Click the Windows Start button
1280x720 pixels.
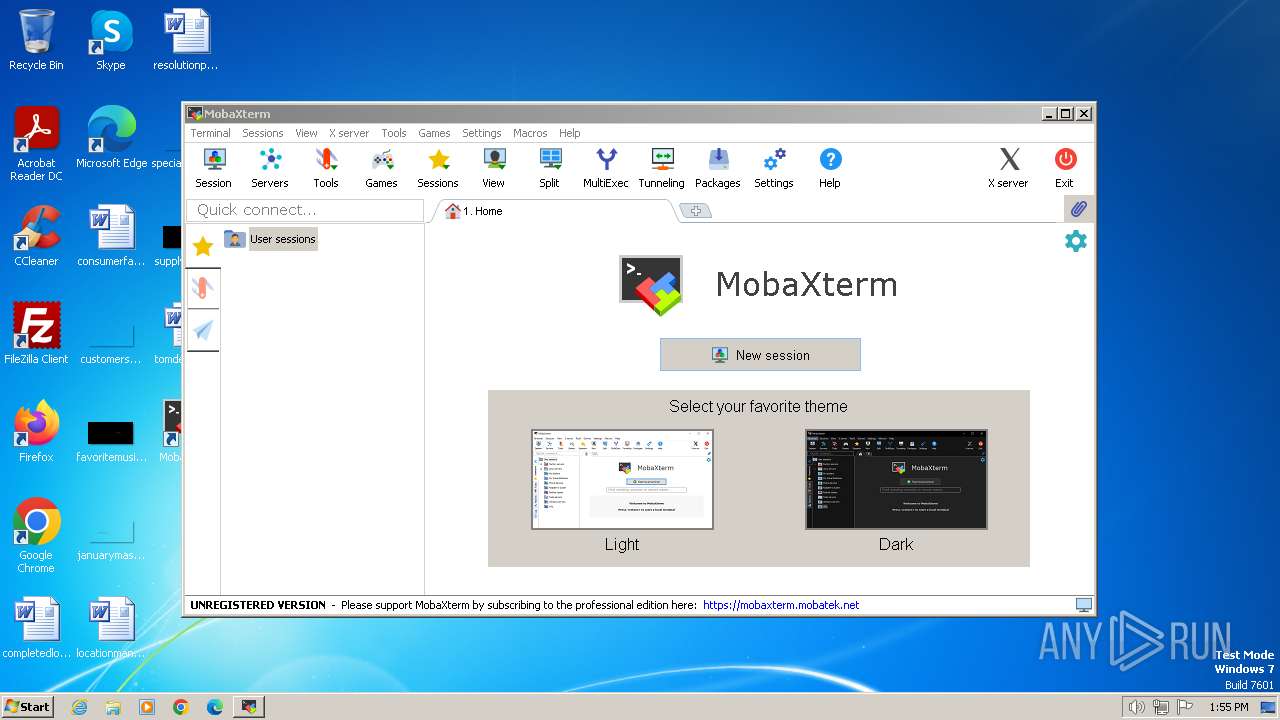click(x=28, y=706)
